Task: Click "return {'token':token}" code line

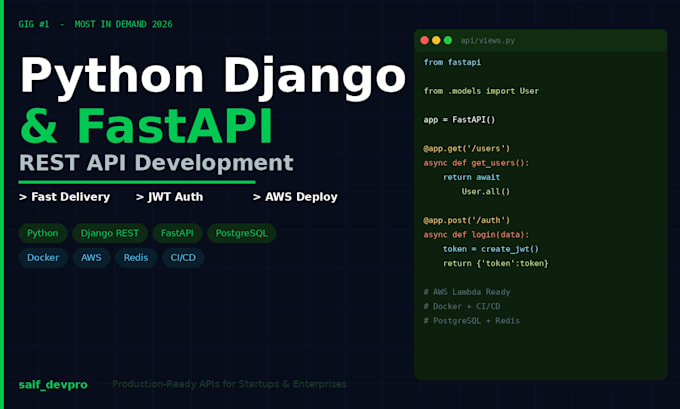Action: click(495, 263)
